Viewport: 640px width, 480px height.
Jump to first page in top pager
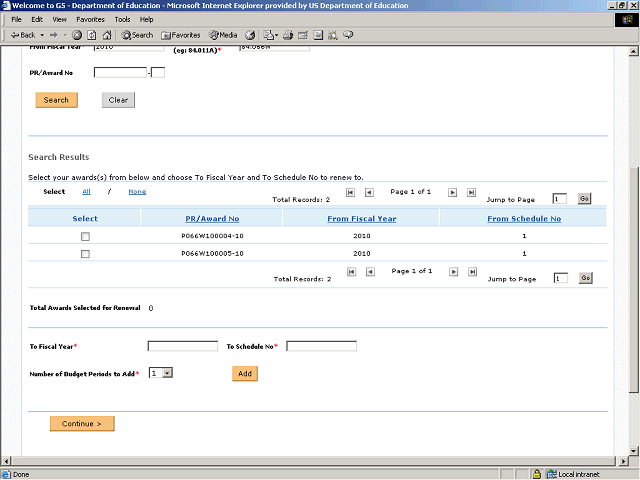pos(350,191)
